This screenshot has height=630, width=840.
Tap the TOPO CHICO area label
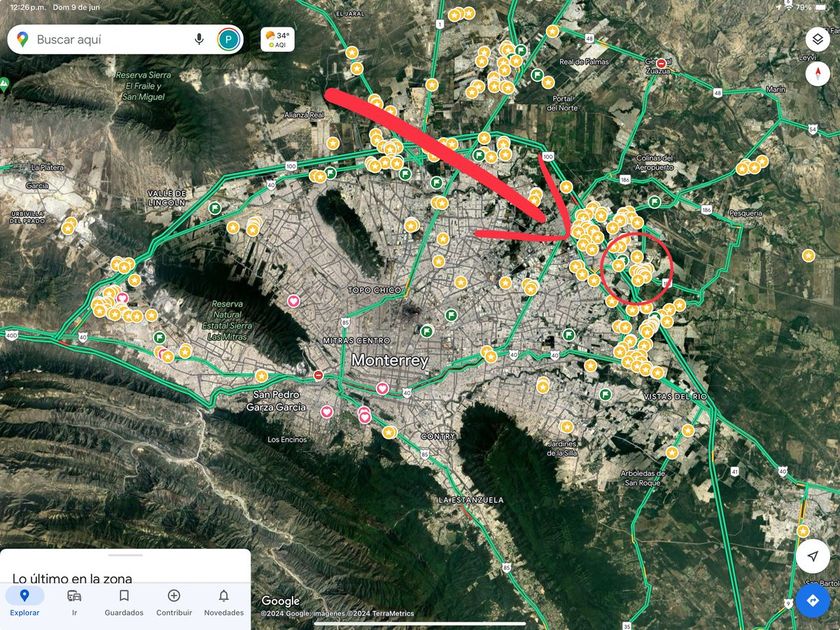tap(374, 290)
